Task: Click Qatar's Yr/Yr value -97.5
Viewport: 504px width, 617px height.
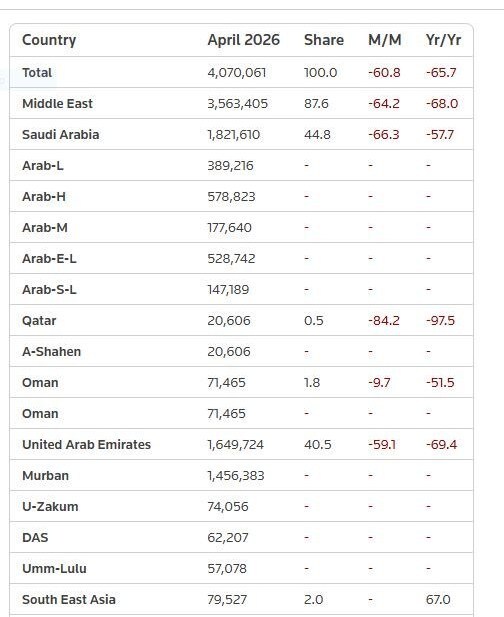Action: point(440,321)
